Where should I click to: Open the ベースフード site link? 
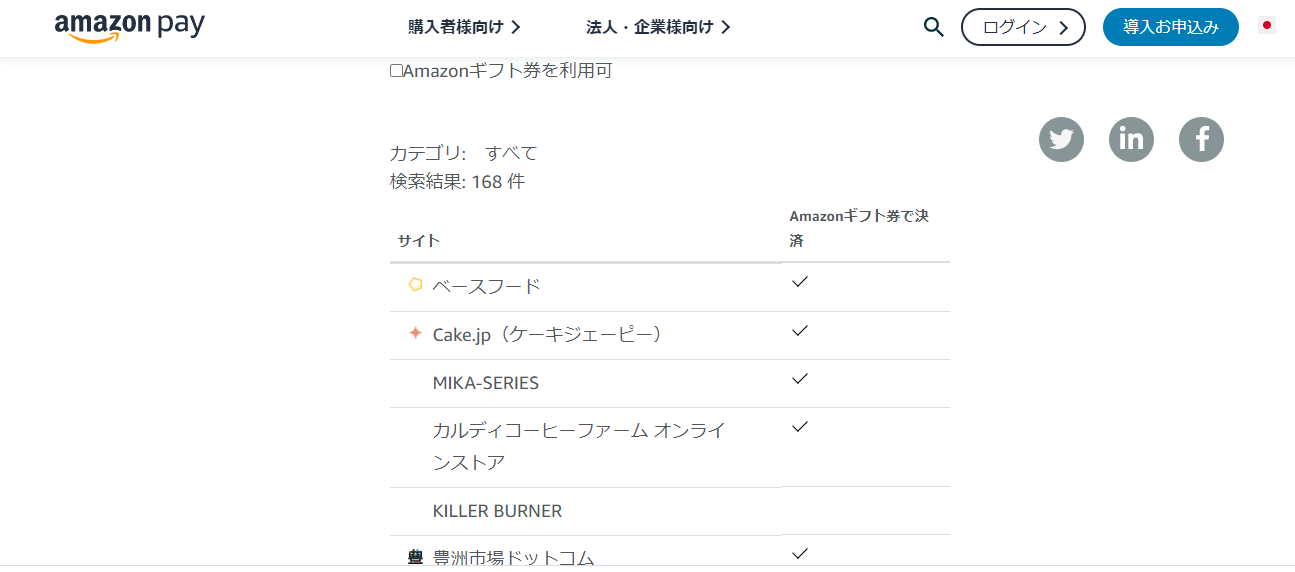[x=486, y=286]
